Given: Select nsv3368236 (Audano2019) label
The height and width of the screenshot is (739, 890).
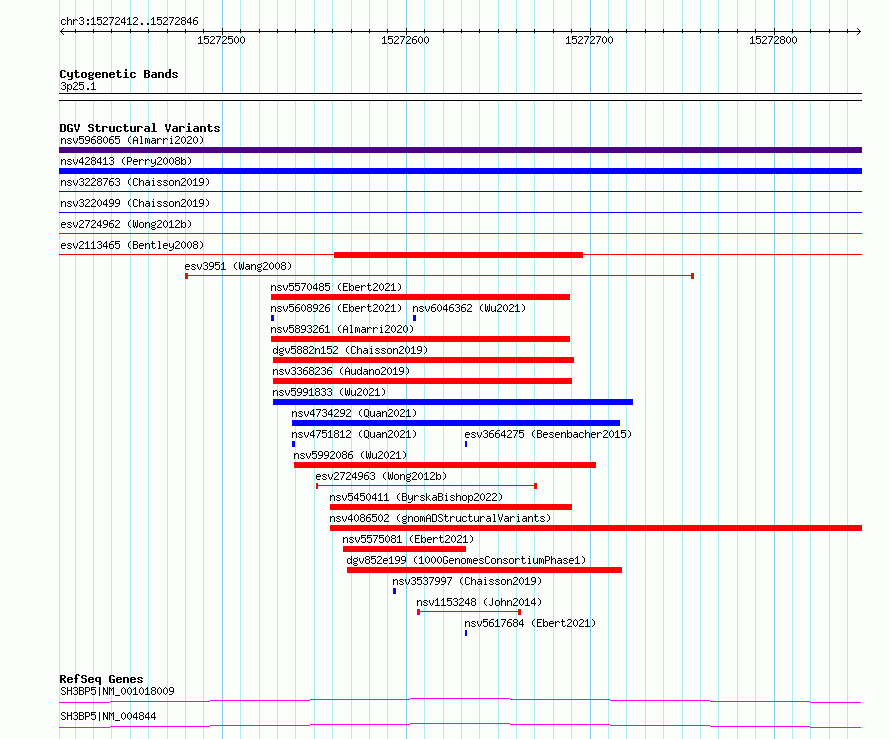Looking at the screenshot, I should tap(341, 371).
